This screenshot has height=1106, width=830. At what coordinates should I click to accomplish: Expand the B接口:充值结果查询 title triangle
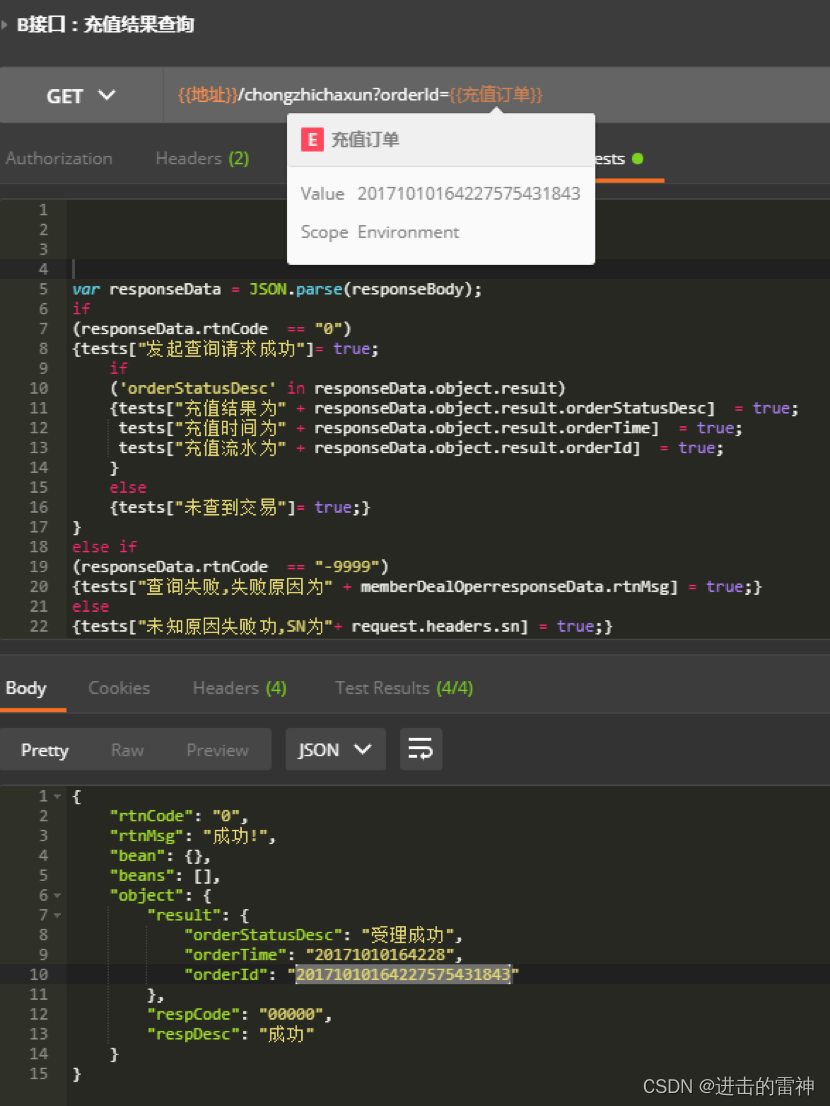[x=4, y=25]
